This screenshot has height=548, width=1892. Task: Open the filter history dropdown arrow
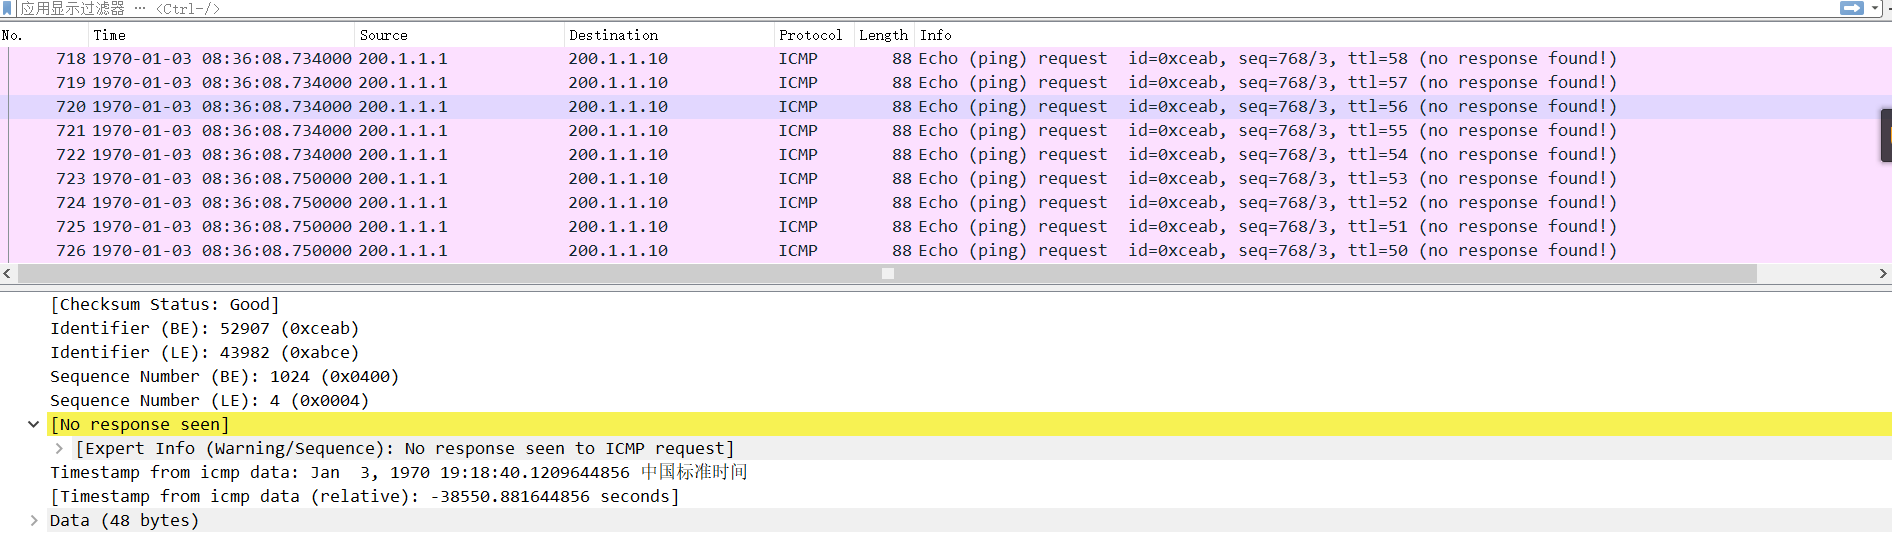(1876, 8)
